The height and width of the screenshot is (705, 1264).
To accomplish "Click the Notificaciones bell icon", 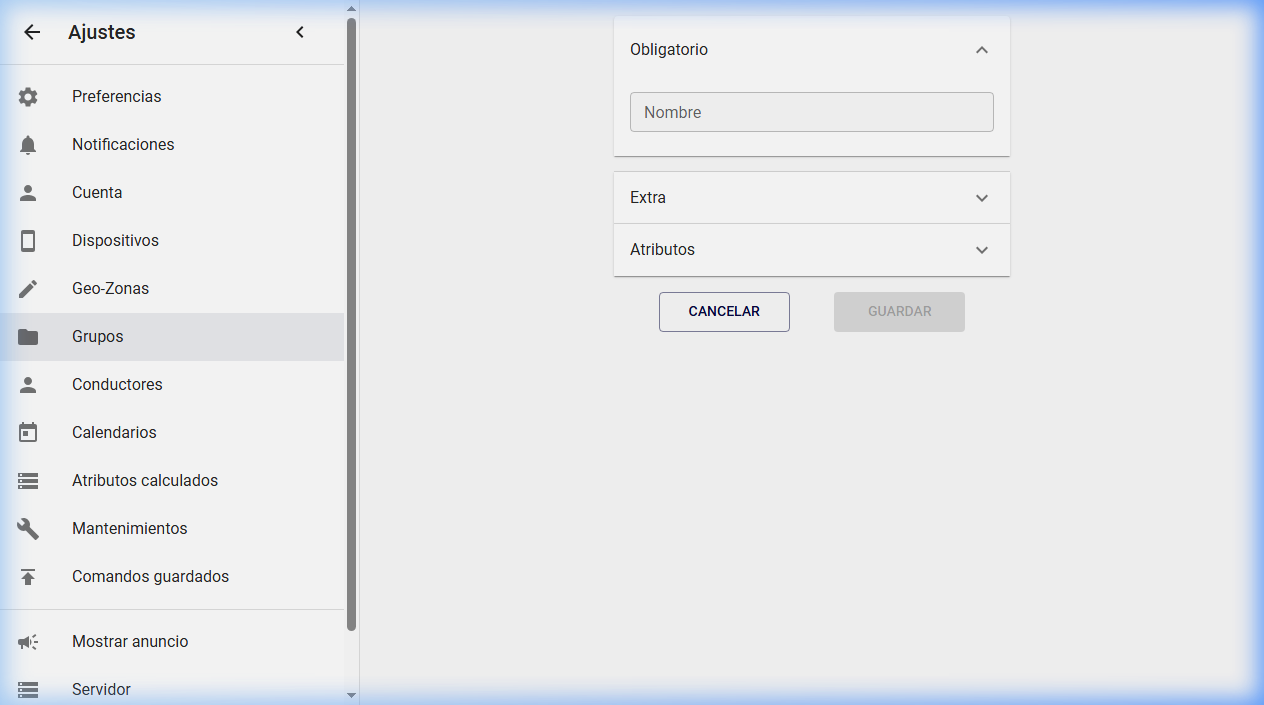I will coord(28,145).
